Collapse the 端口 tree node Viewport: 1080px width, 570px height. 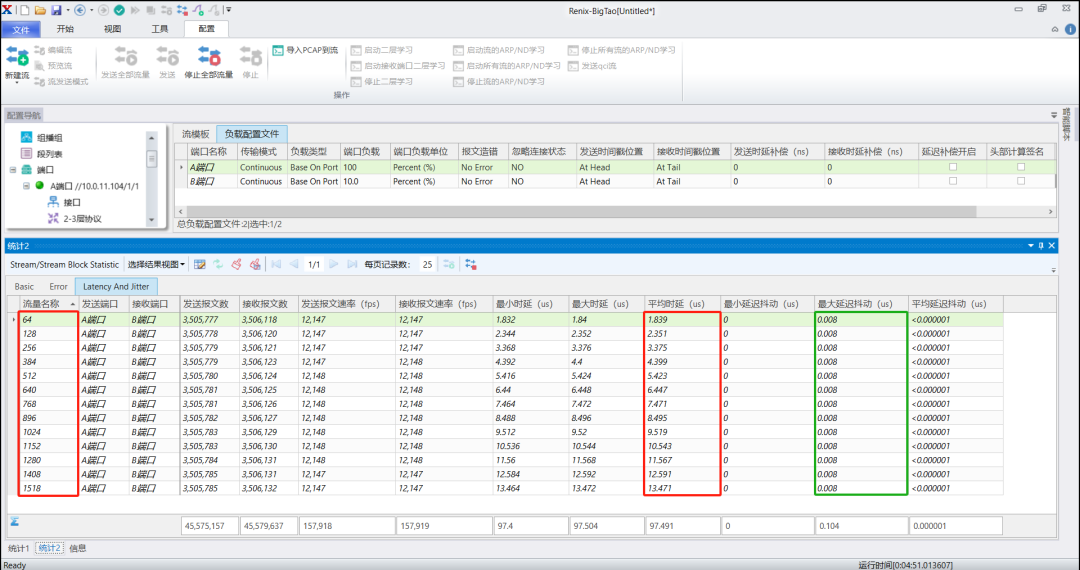pyautogui.click(x=13, y=169)
